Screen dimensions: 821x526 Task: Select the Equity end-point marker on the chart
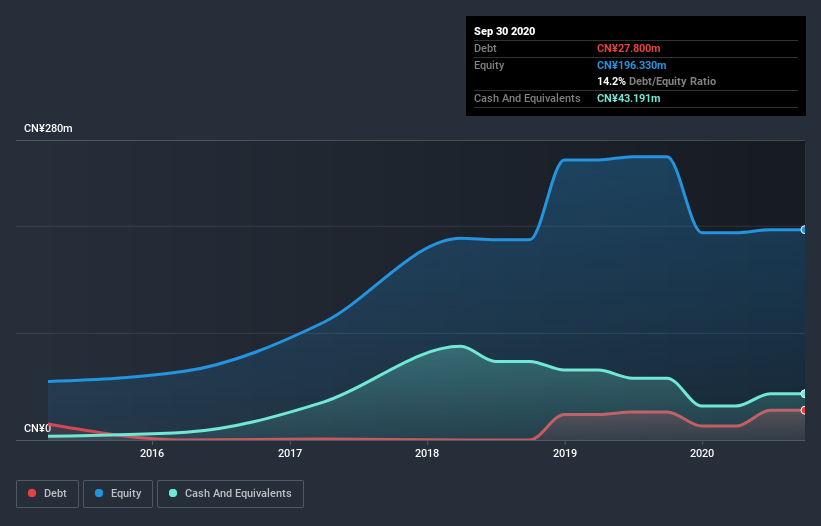click(x=804, y=230)
